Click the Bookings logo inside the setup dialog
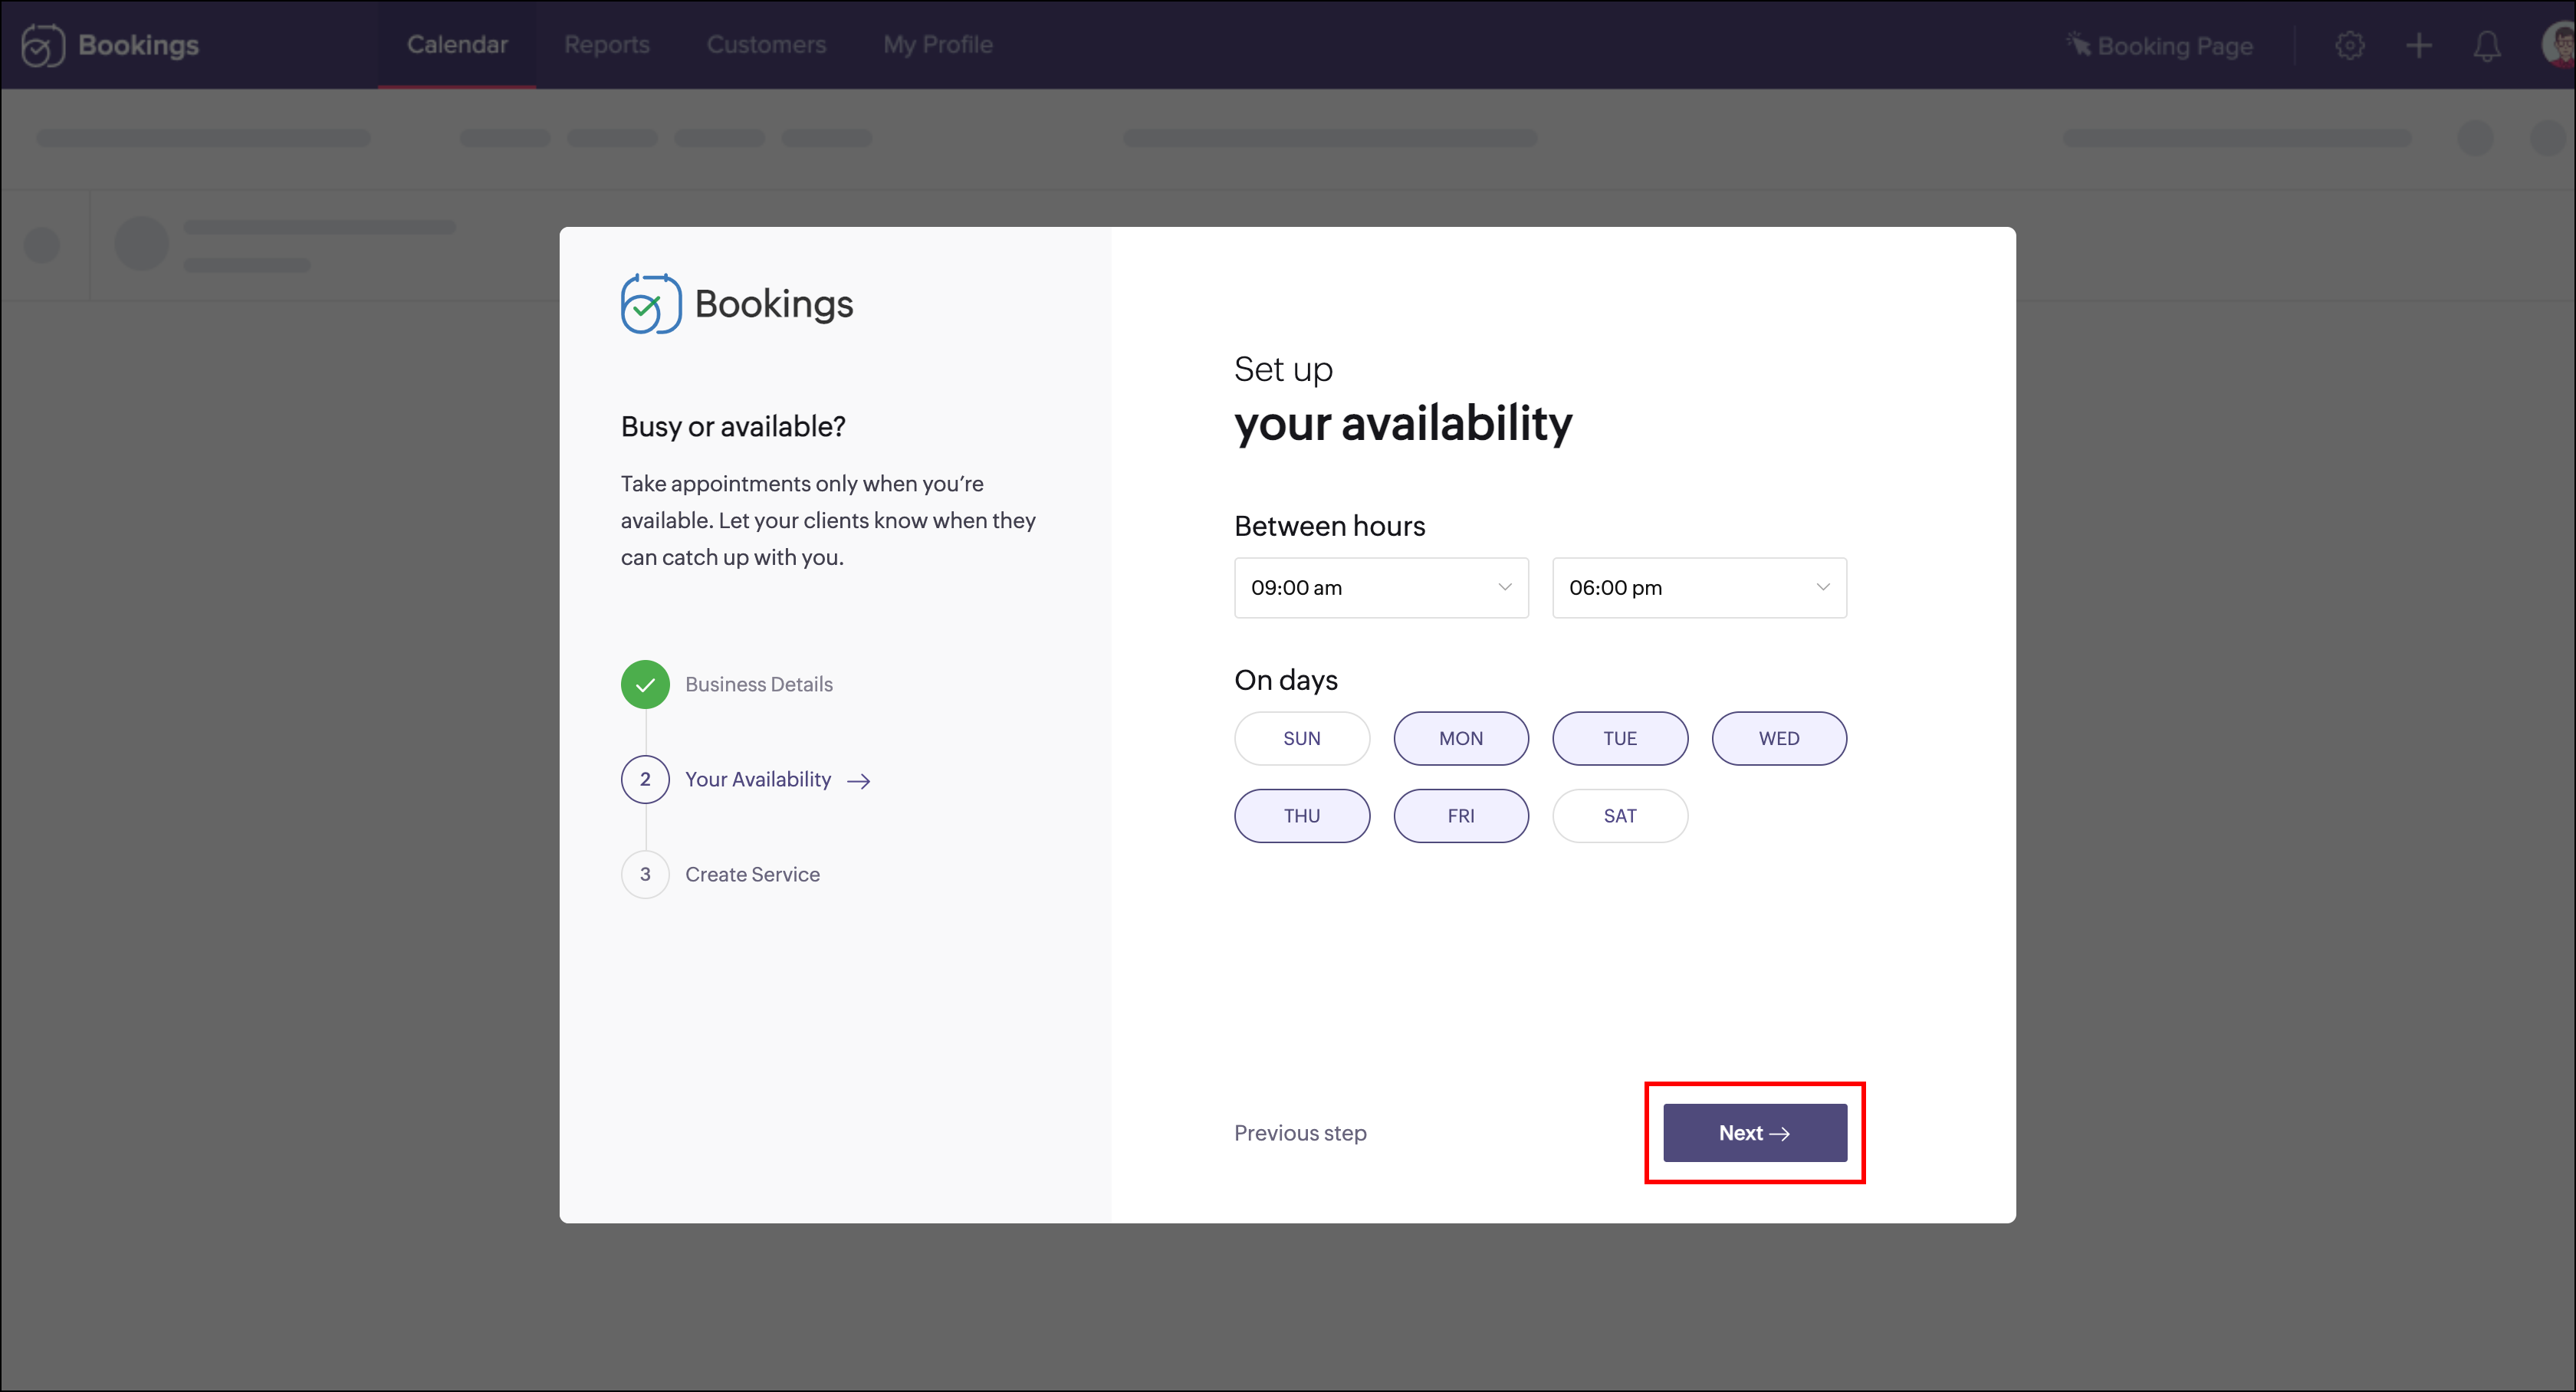The height and width of the screenshot is (1392, 2576). 737,303
